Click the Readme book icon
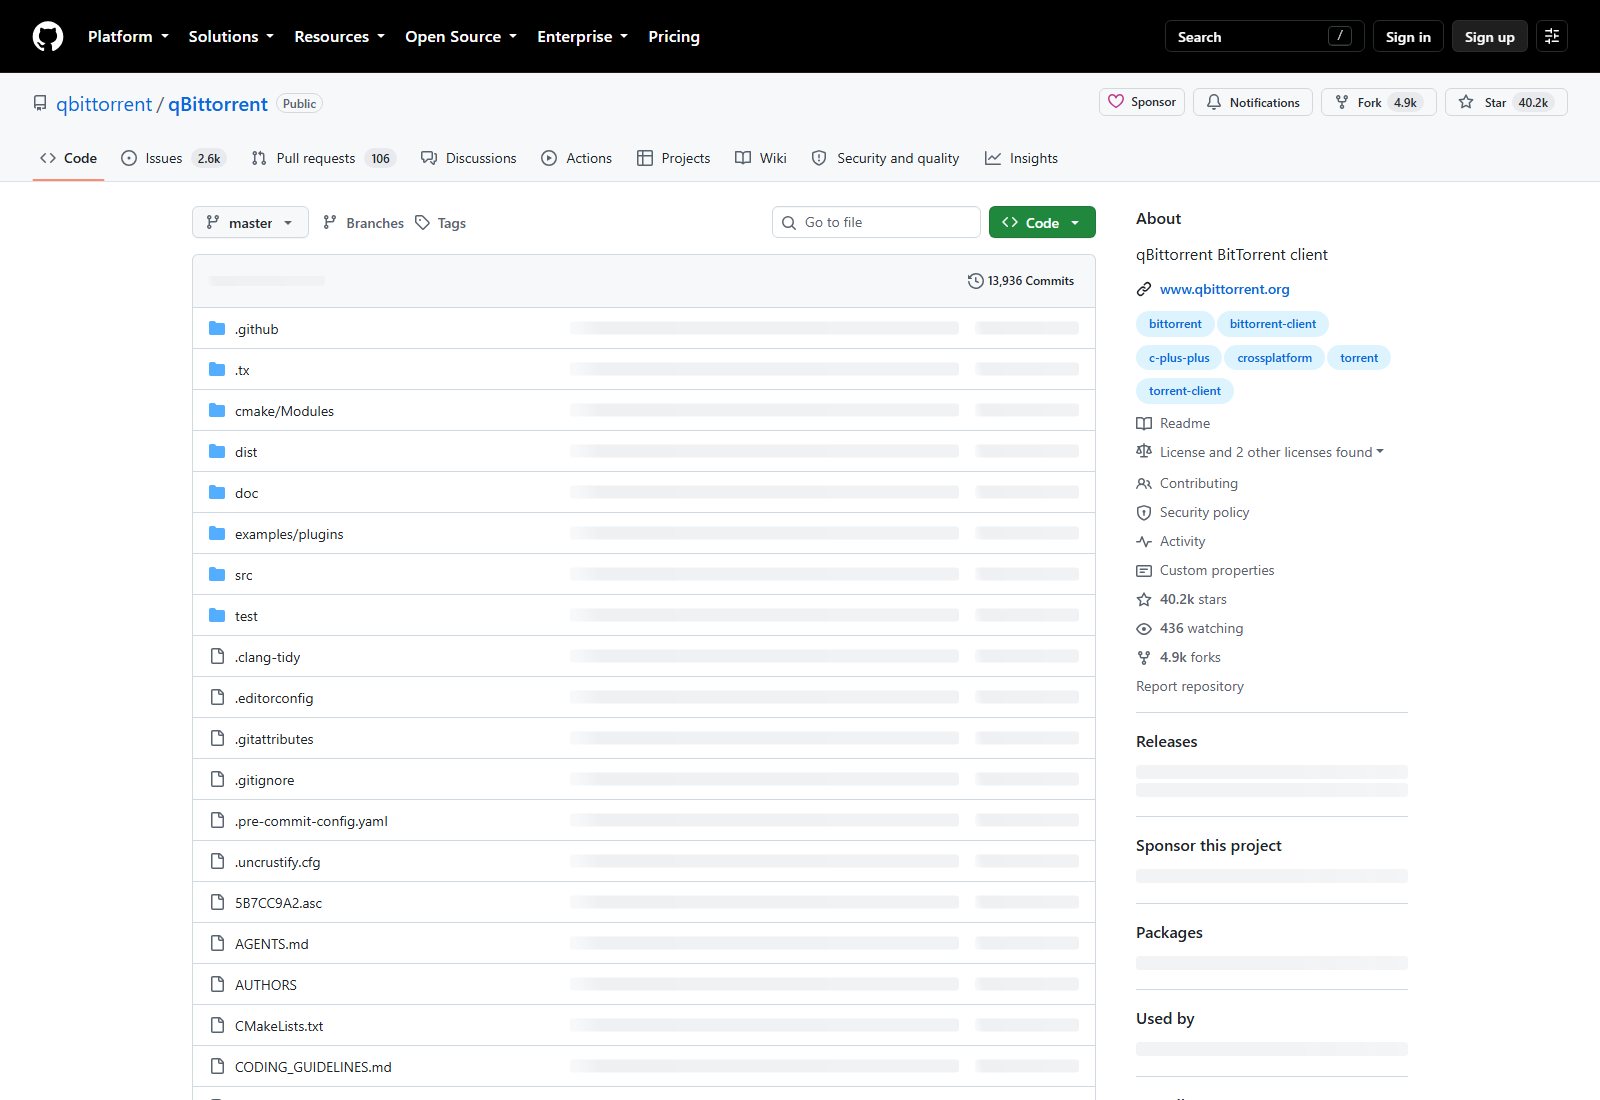This screenshot has height=1100, width=1600. pyautogui.click(x=1144, y=423)
